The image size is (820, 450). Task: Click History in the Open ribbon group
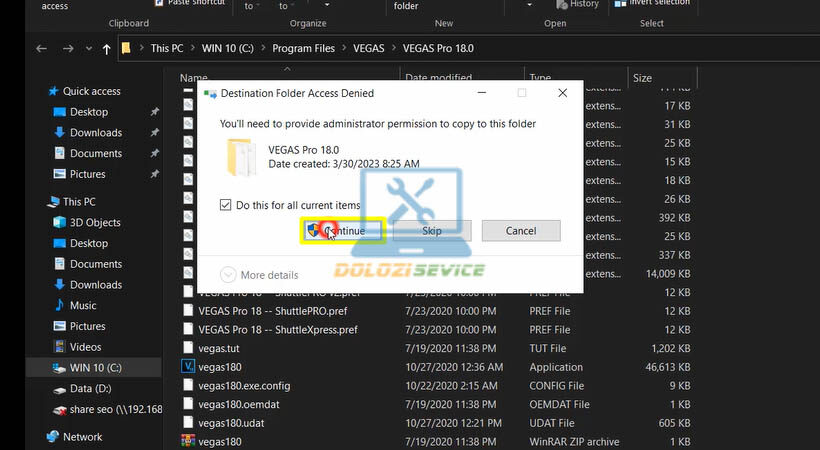(x=577, y=4)
